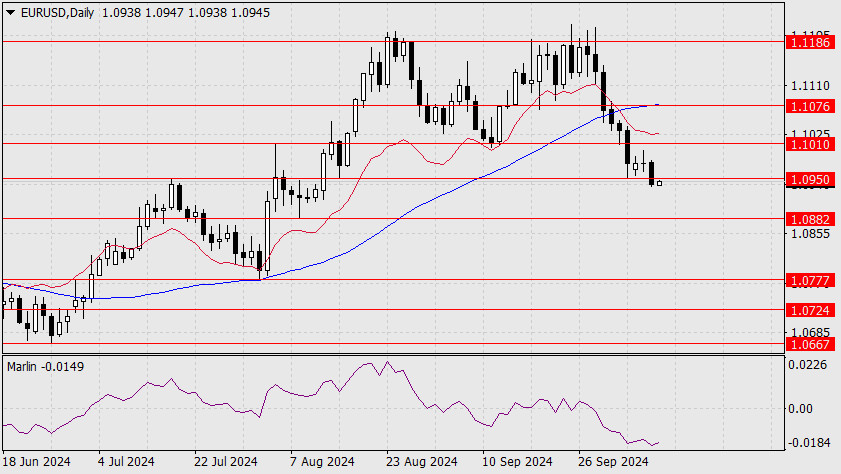841x474 pixels.
Task: Click the right end of the blue moving average
Action: click(658, 105)
